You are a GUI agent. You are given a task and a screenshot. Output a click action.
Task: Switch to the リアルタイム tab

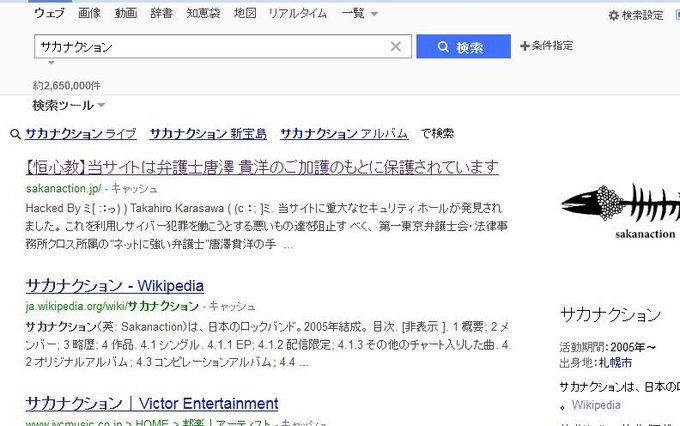click(298, 13)
